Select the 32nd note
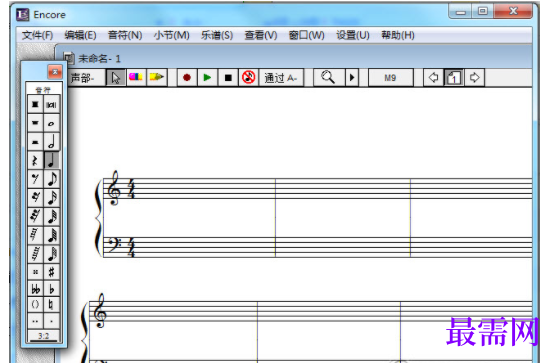558x363 pixels. pyautogui.click(x=52, y=216)
